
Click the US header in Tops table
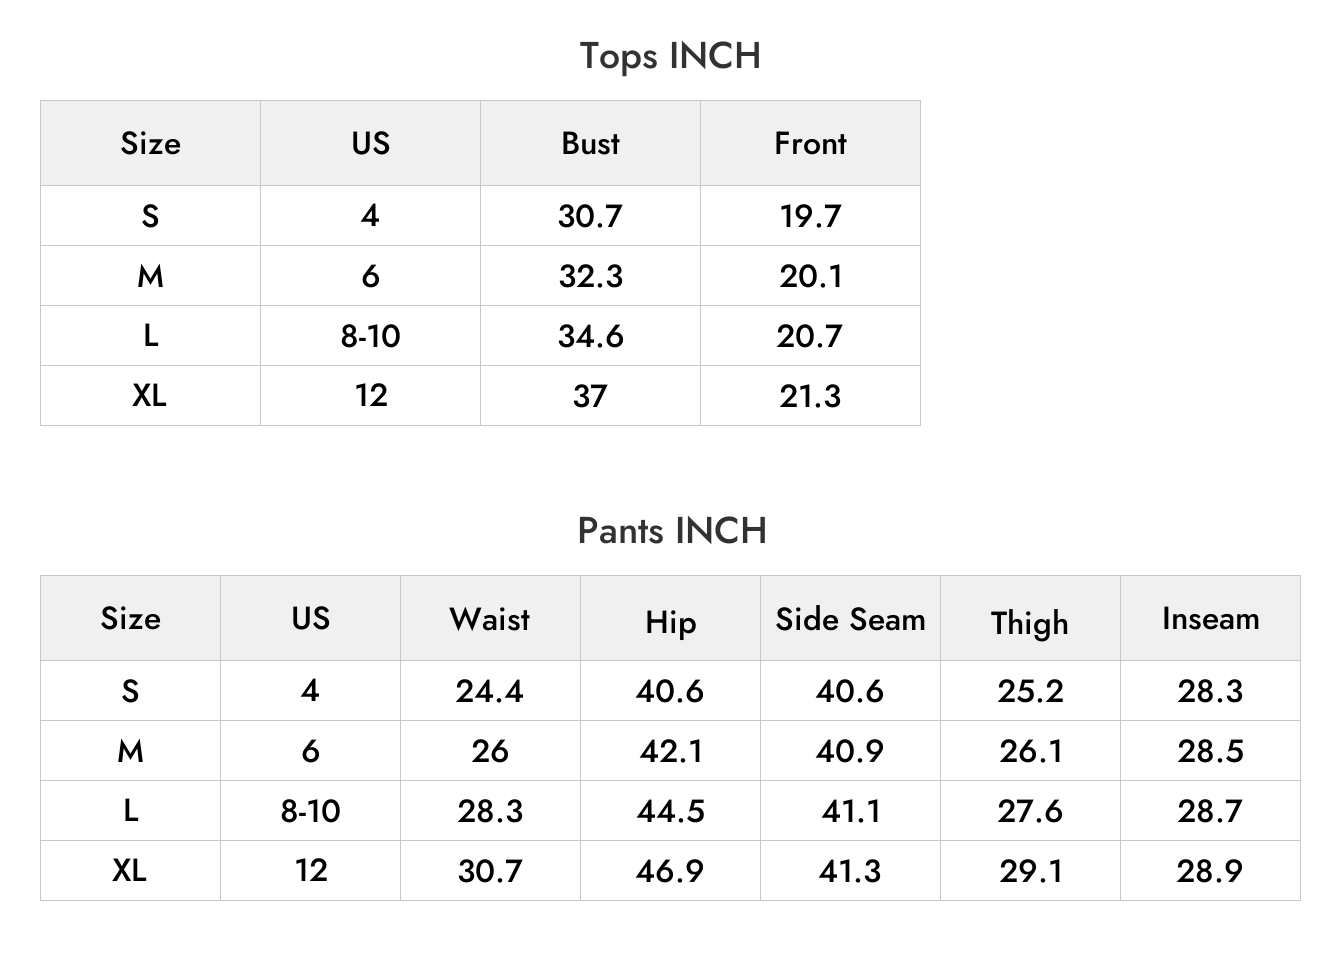click(x=370, y=143)
